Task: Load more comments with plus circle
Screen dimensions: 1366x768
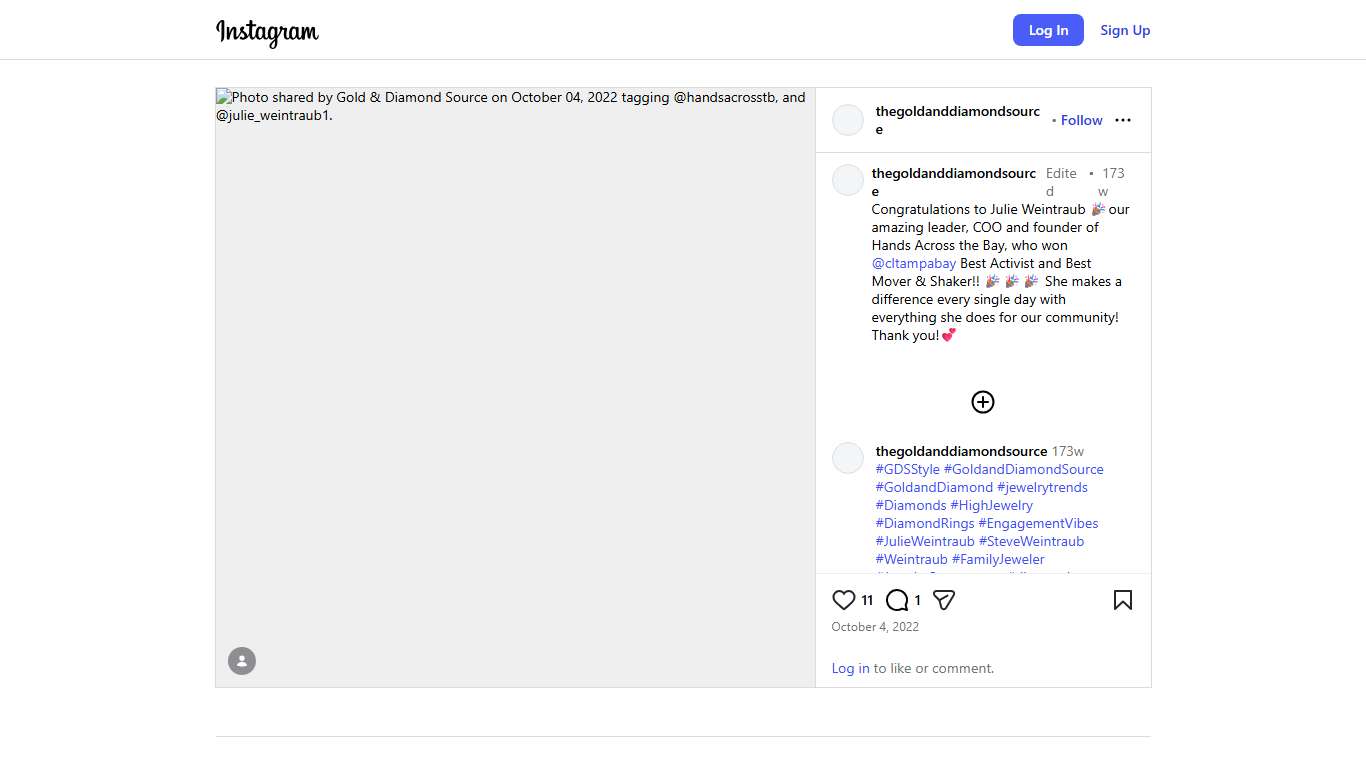Action: click(982, 402)
